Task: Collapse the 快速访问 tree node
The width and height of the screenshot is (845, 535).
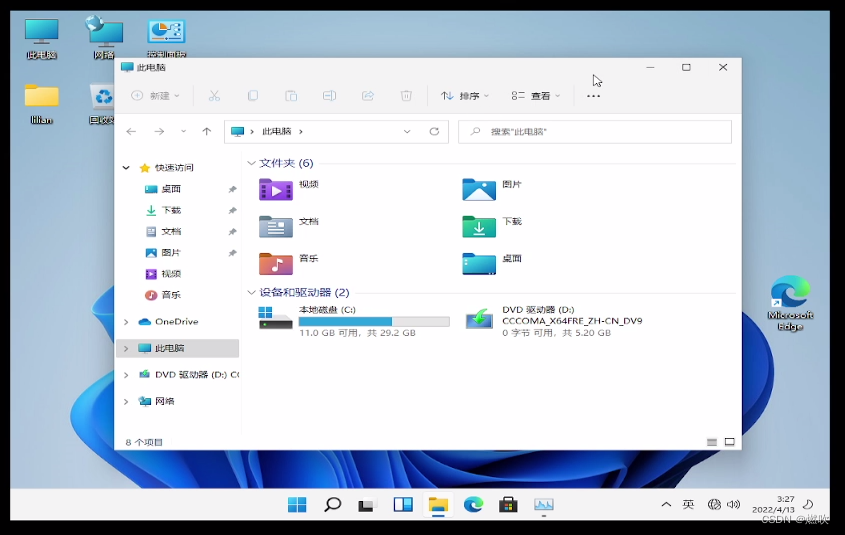Action: pos(126,168)
